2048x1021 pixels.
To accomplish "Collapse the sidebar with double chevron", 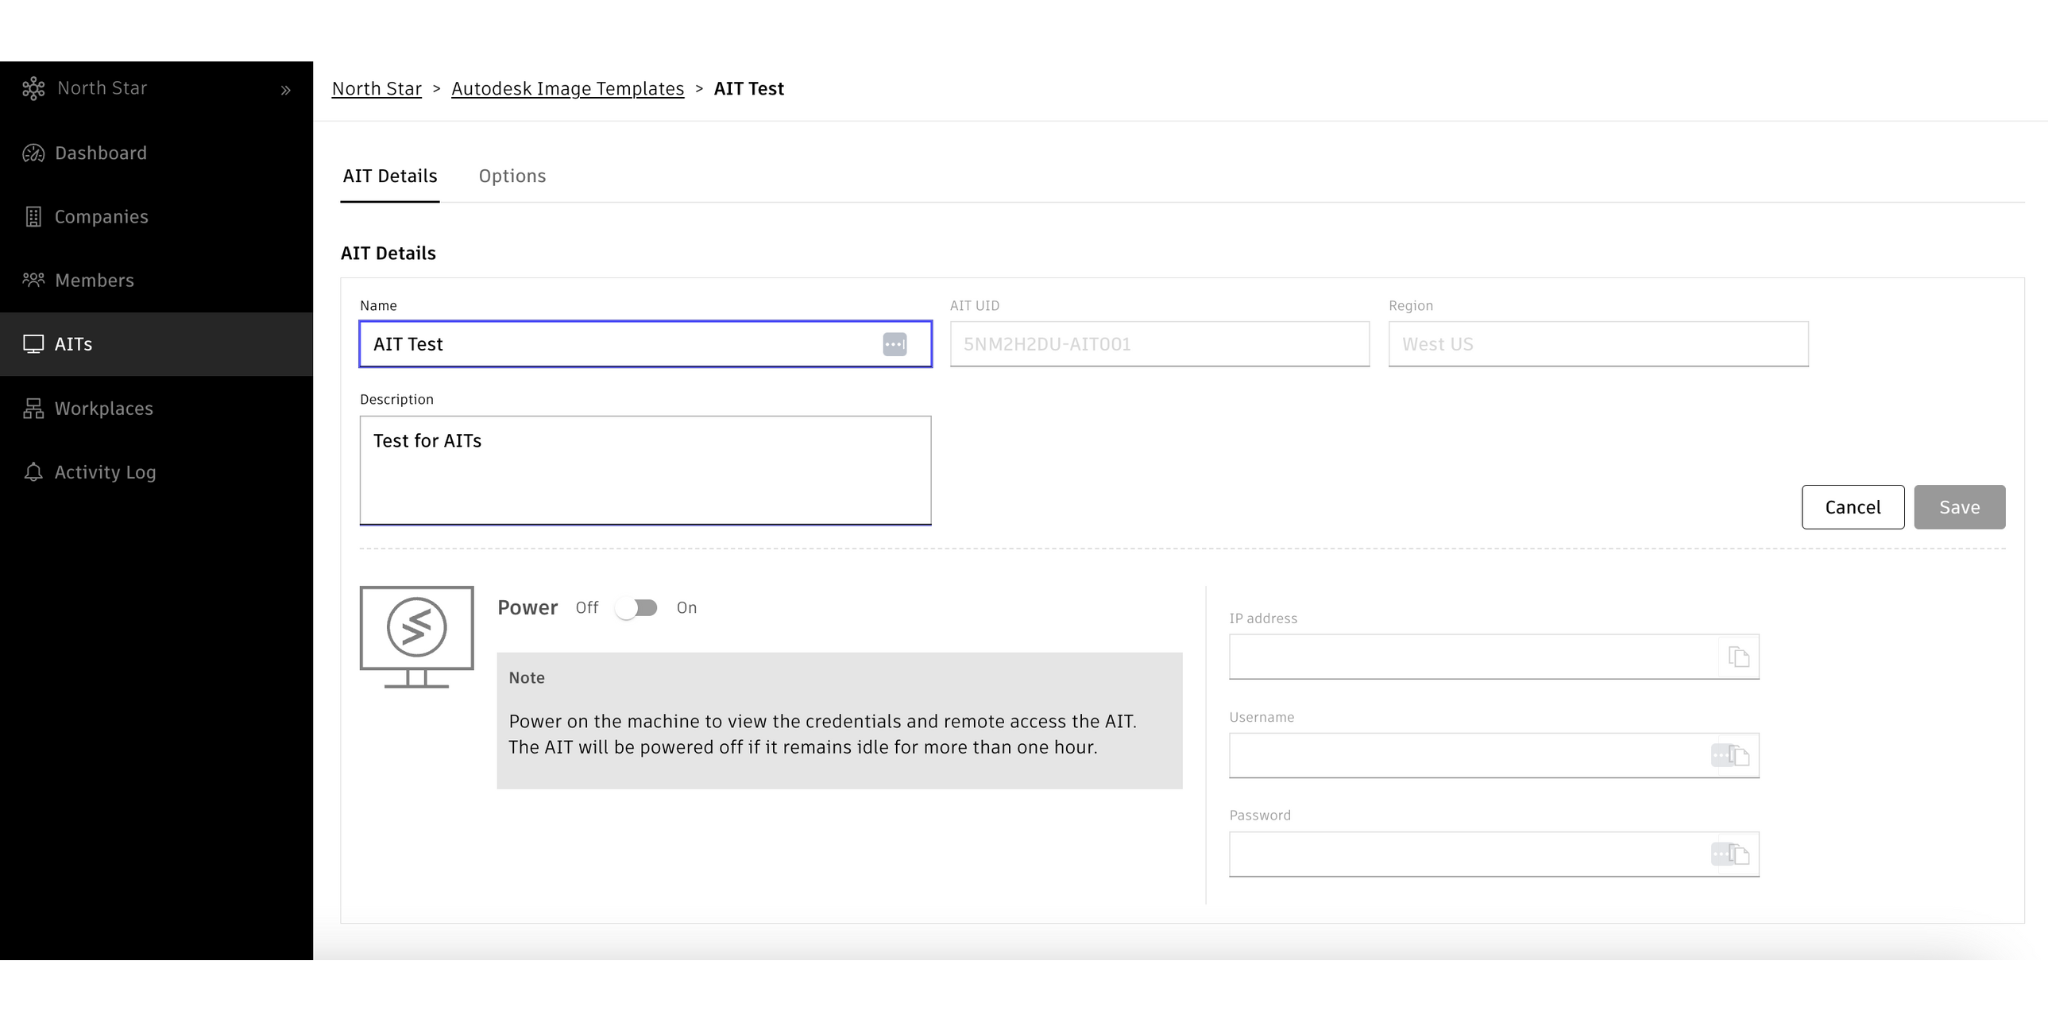I will 285,90.
